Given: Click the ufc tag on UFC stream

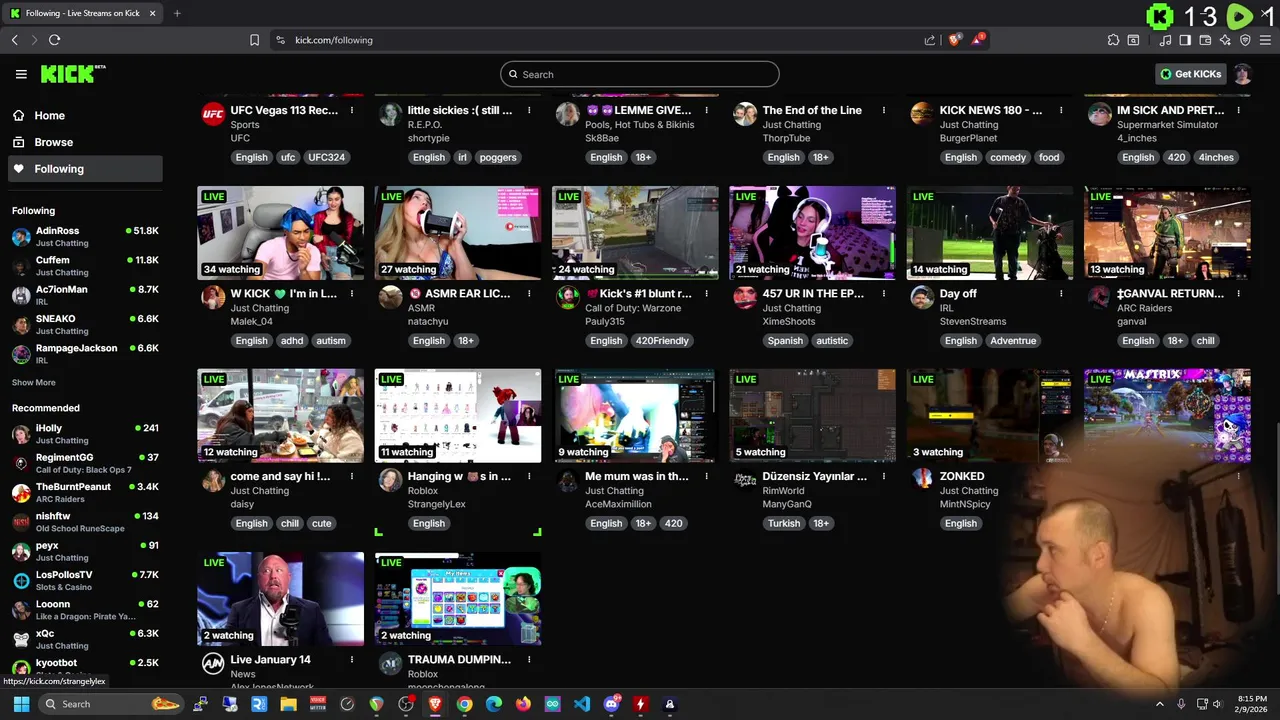Looking at the screenshot, I should click(x=288, y=157).
